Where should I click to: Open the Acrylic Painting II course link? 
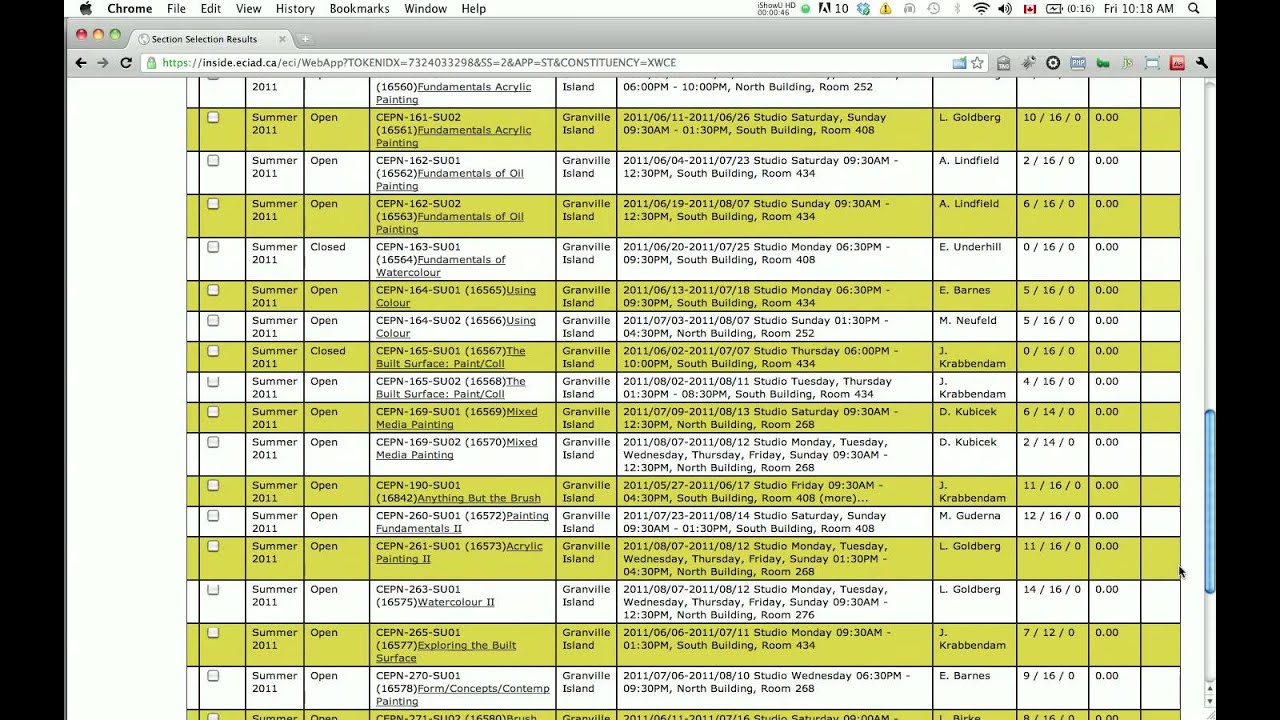459,552
